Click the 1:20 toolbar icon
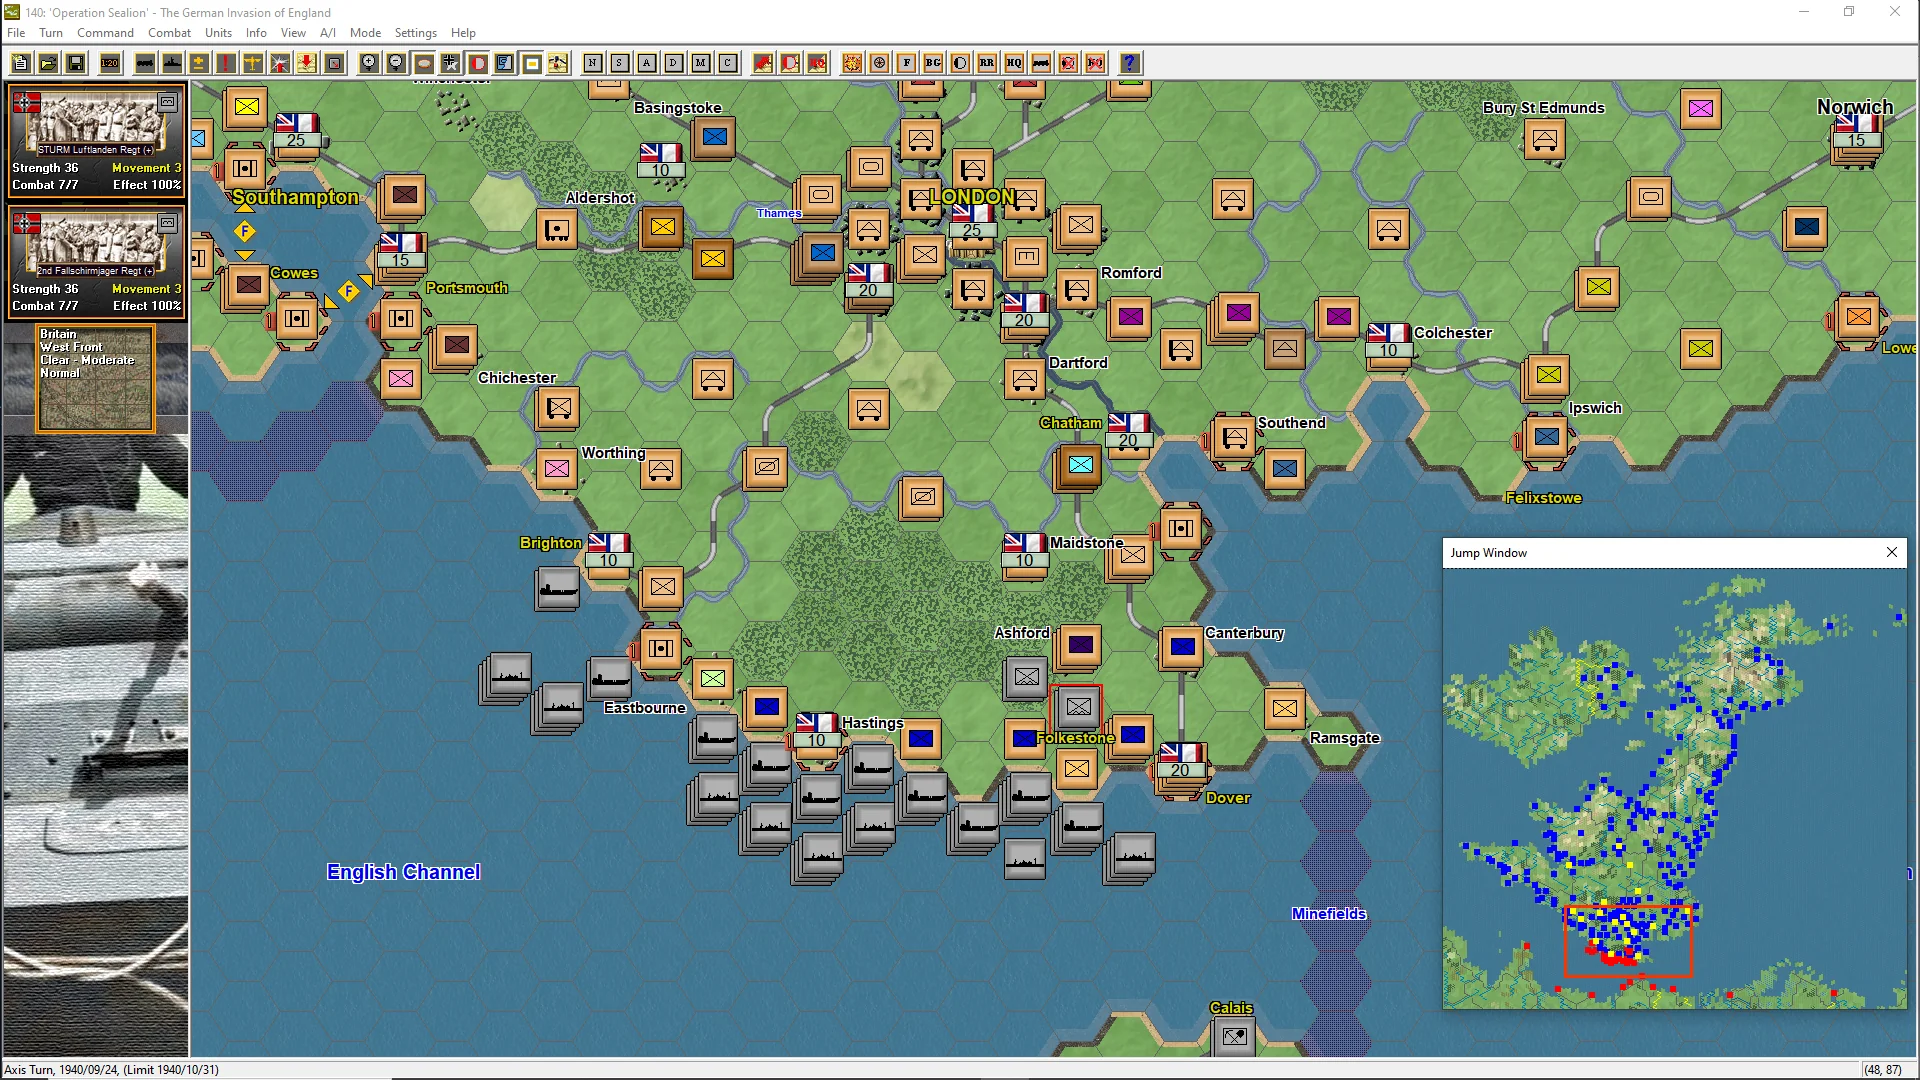 tap(110, 63)
